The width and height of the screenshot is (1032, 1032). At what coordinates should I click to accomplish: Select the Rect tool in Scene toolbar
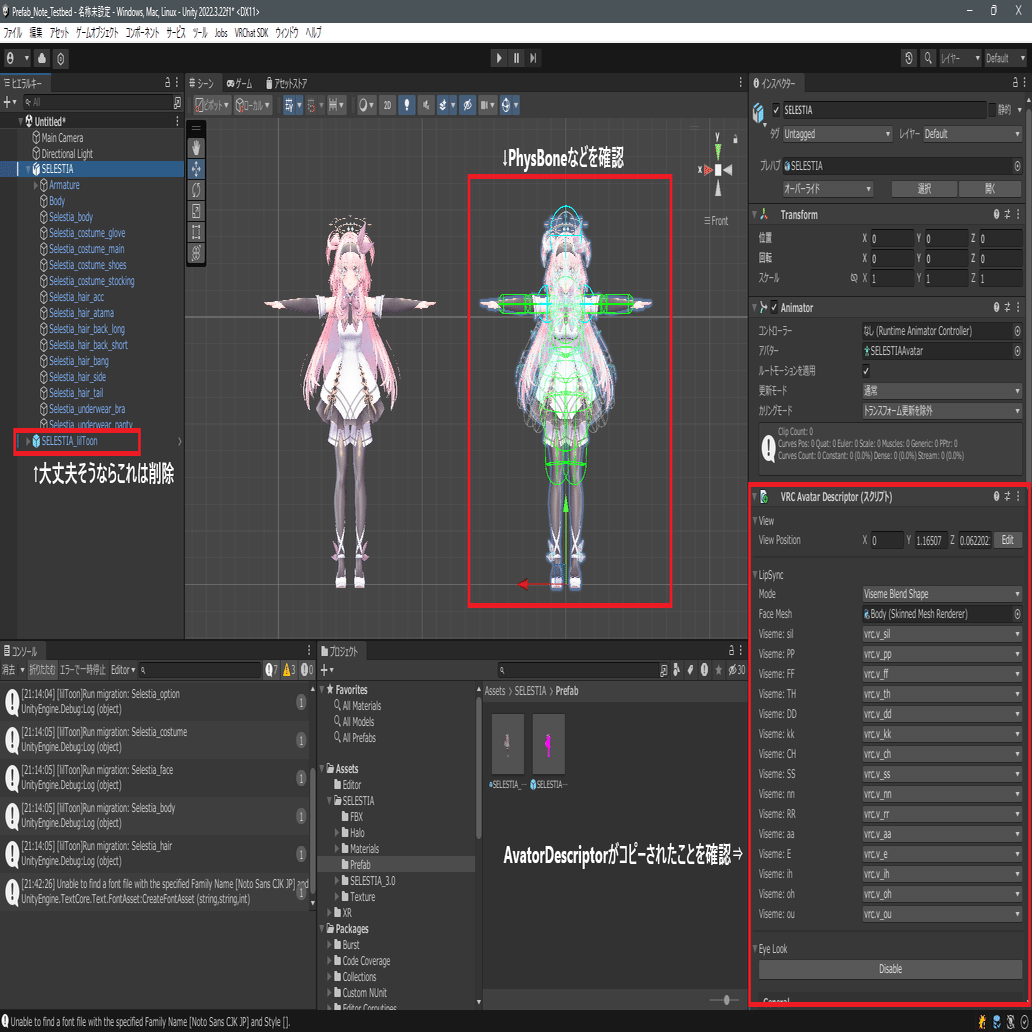196,232
